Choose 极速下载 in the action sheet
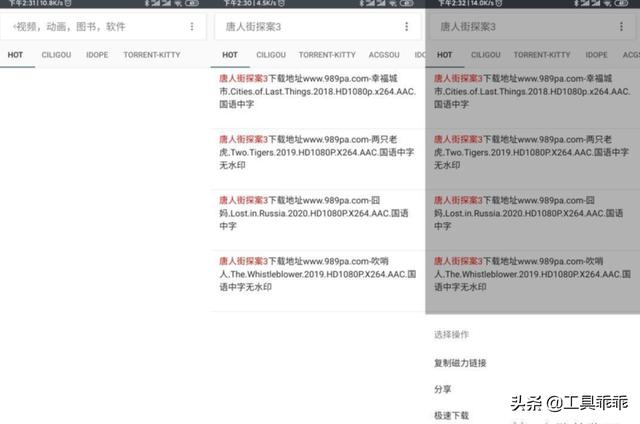 pyautogui.click(x=451, y=415)
